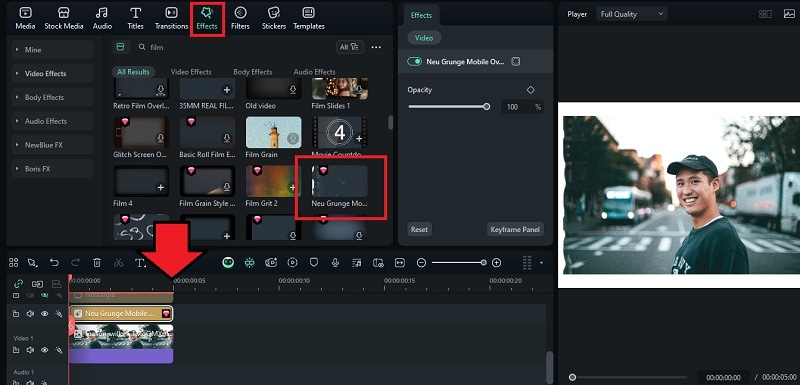The height and width of the screenshot is (385, 800).
Task: Open the Keyframe Panel button
Action: click(515, 229)
